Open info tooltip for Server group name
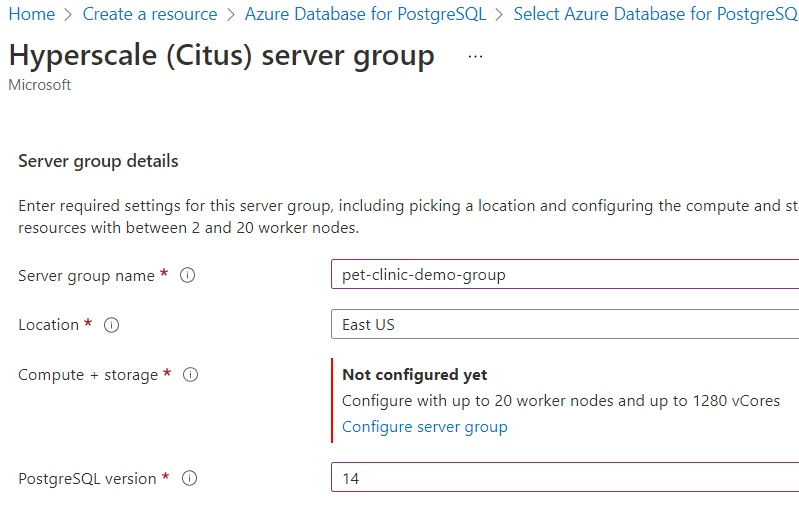799x512 pixels. coord(188,276)
